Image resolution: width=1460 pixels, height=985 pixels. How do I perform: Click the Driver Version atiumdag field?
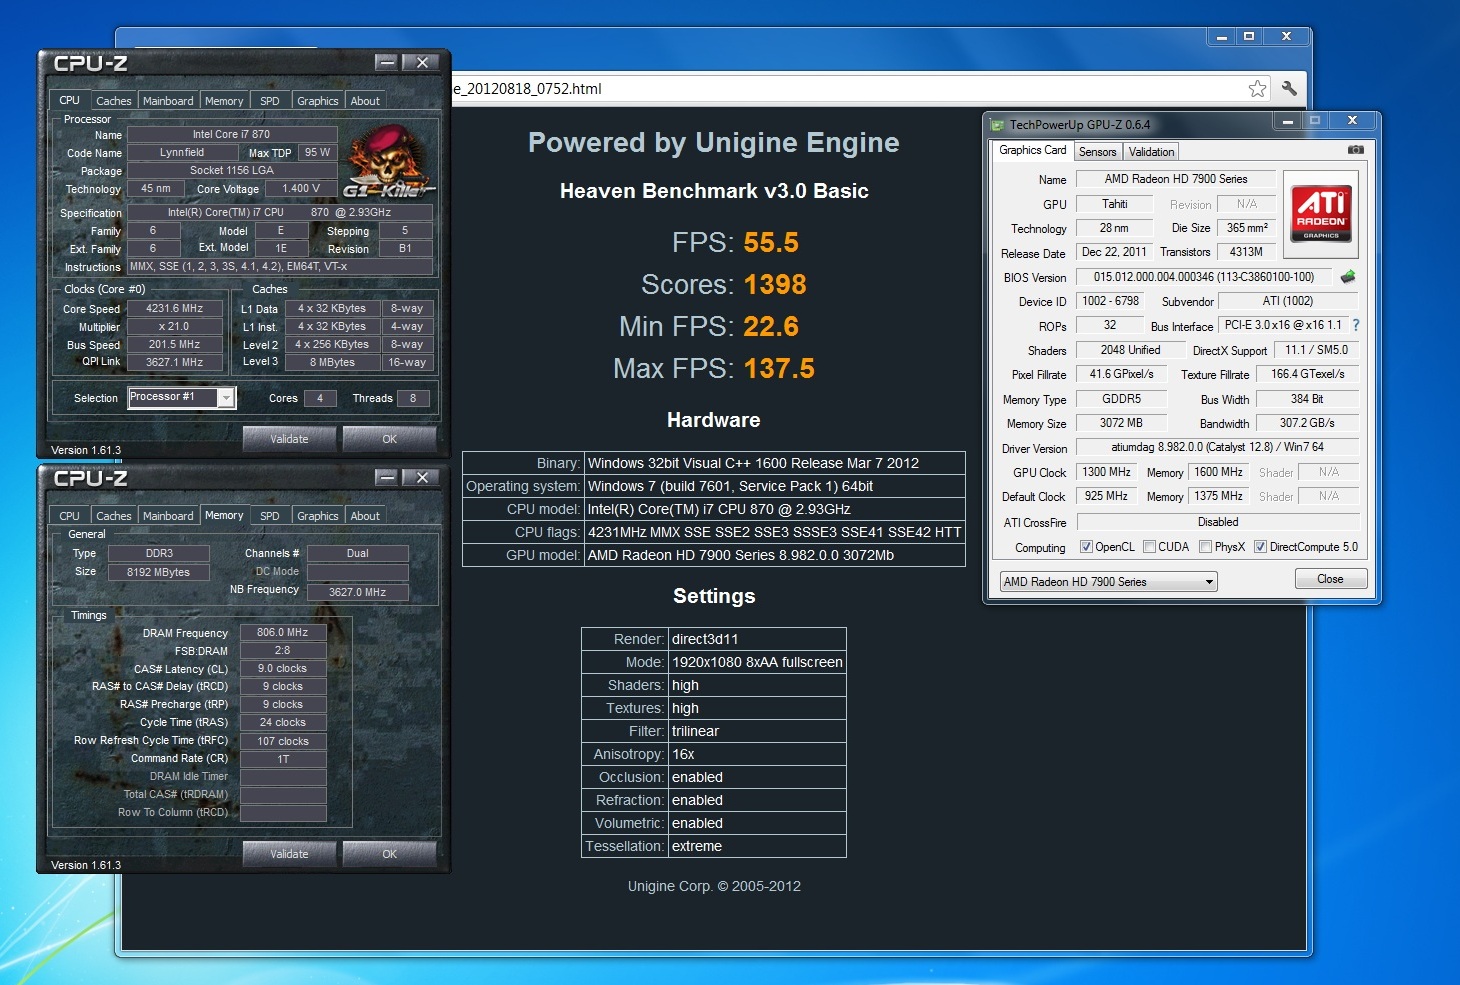click(x=1218, y=447)
